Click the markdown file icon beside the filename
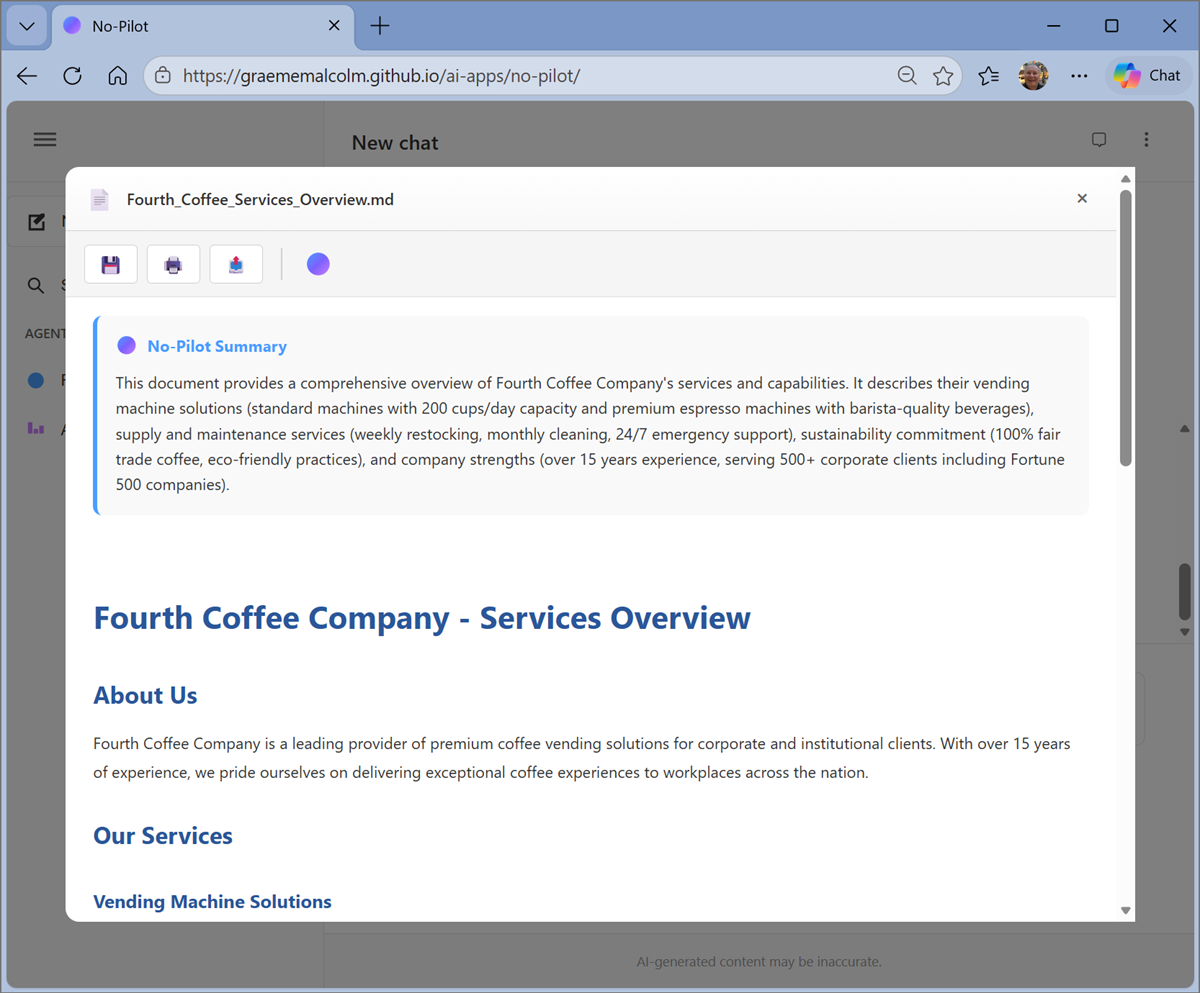 pyautogui.click(x=100, y=200)
